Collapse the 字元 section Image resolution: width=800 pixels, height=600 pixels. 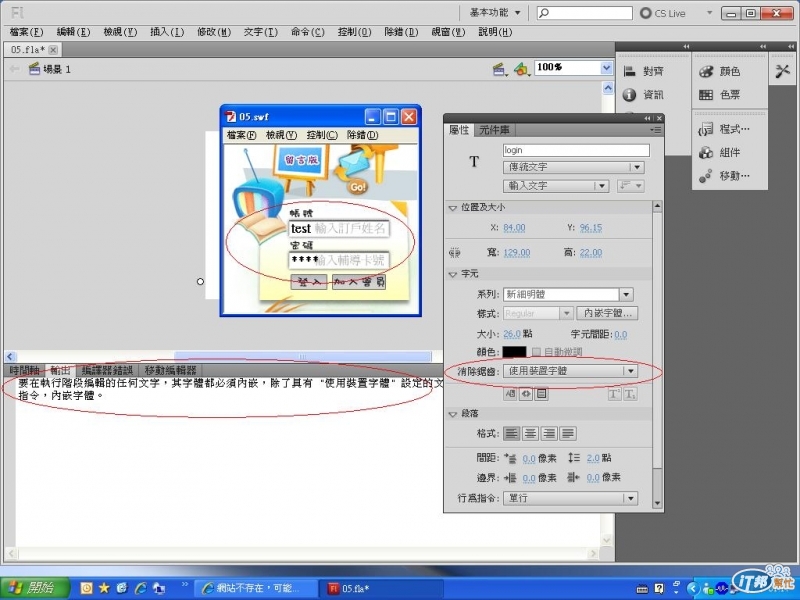click(452, 274)
